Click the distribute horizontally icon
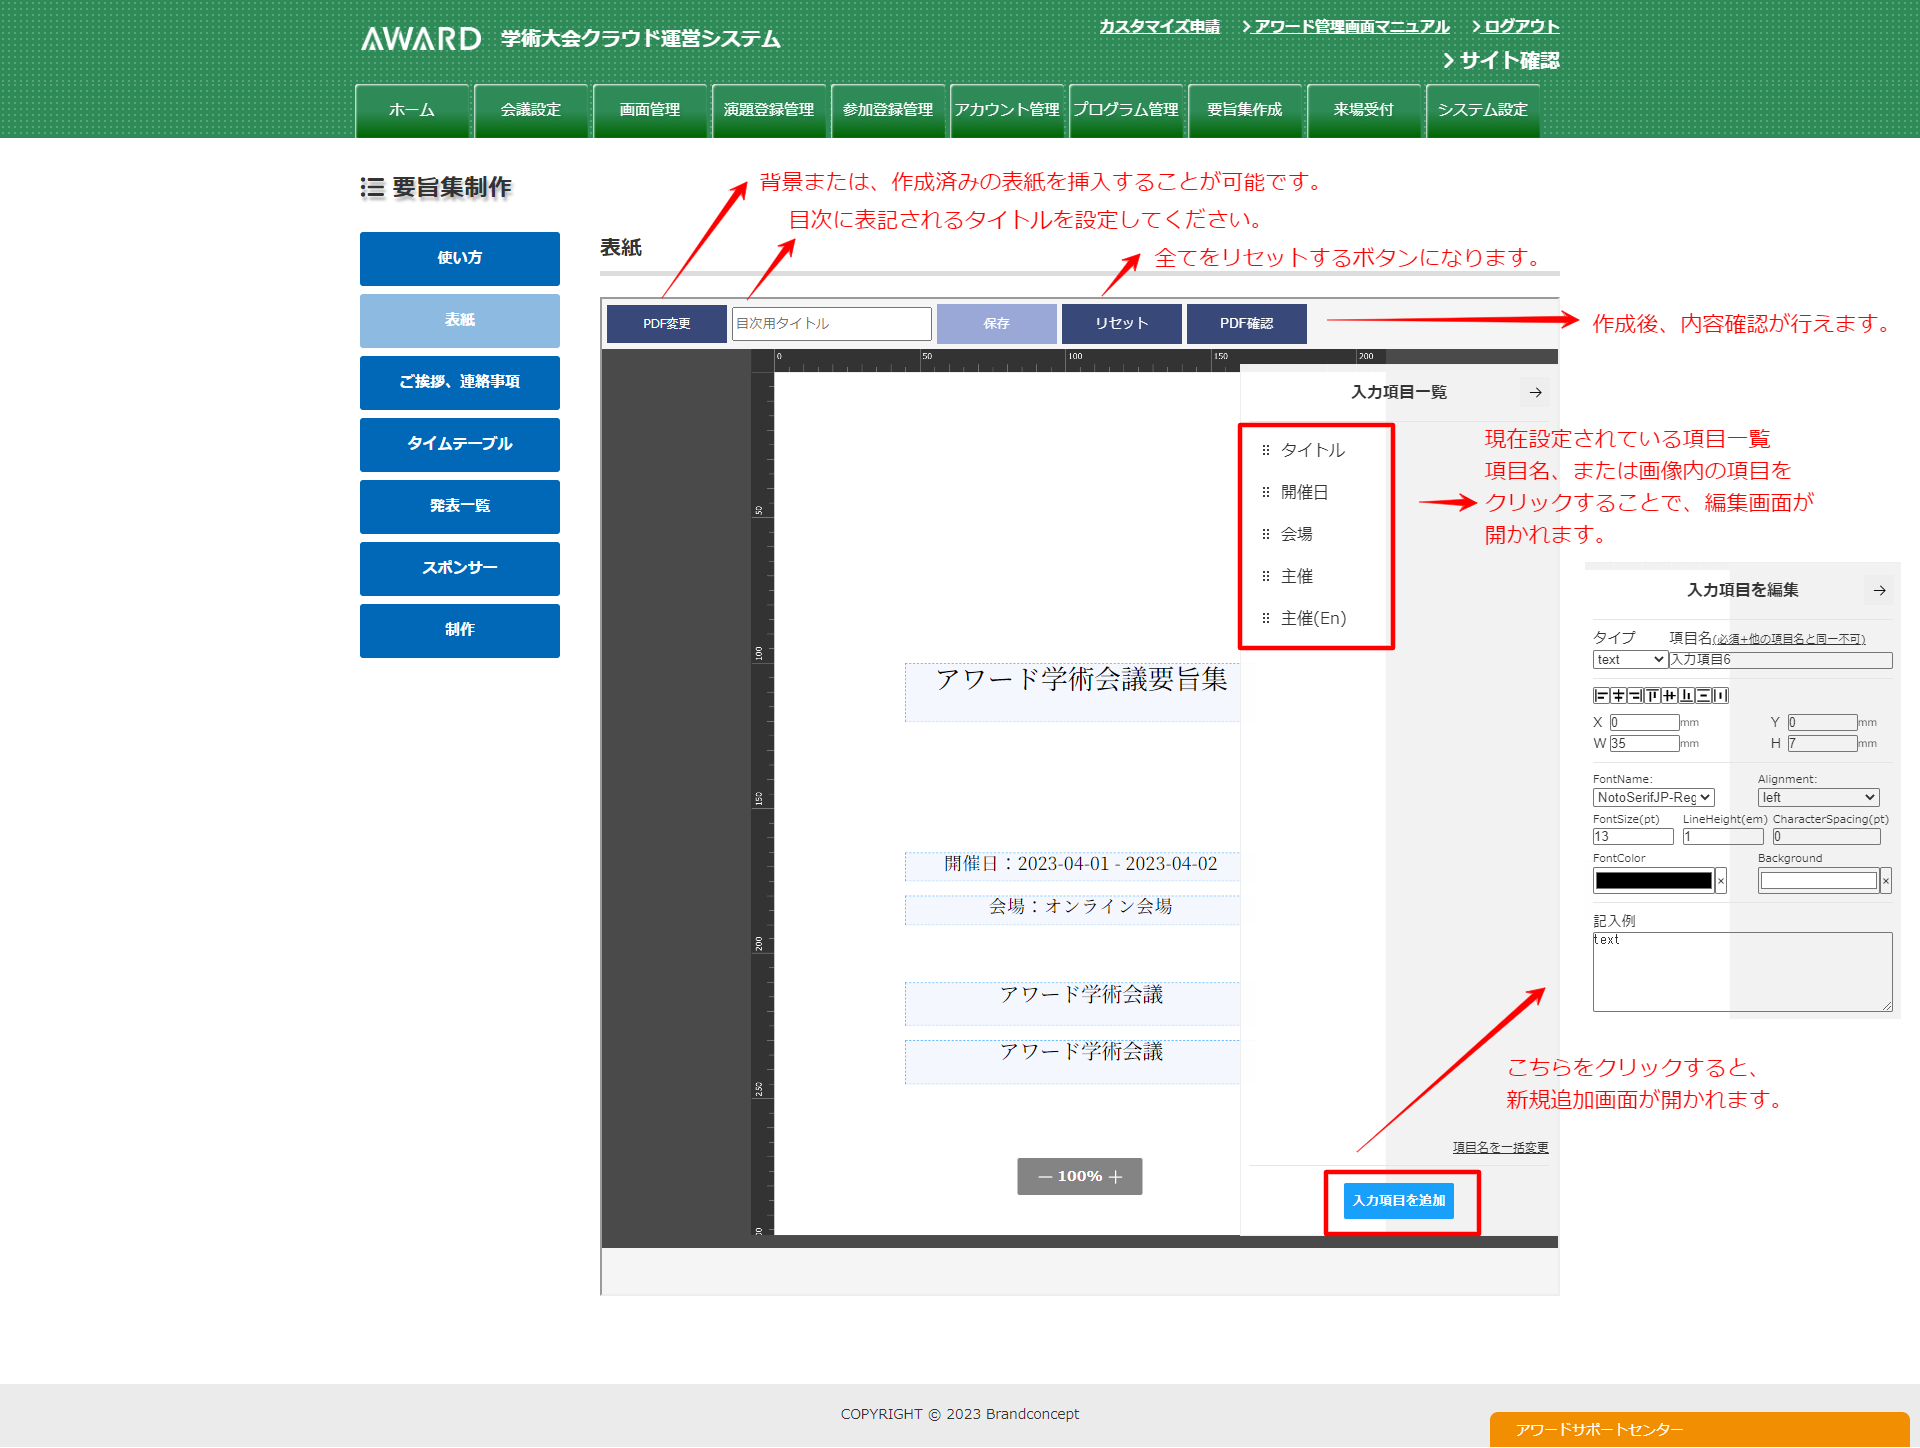 [x=1720, y=696]
